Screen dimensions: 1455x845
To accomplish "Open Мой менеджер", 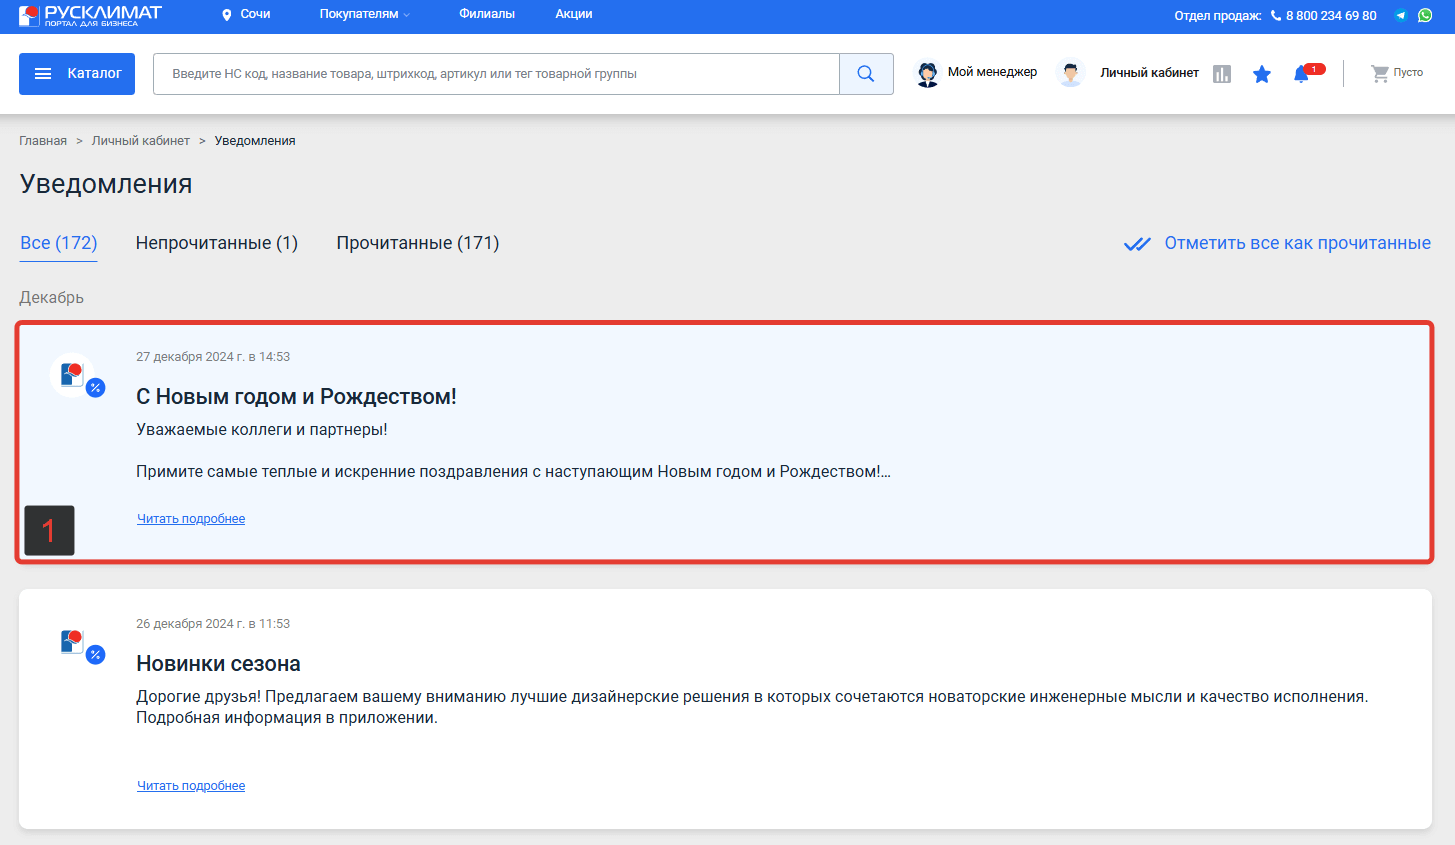I will pos(977,73).
